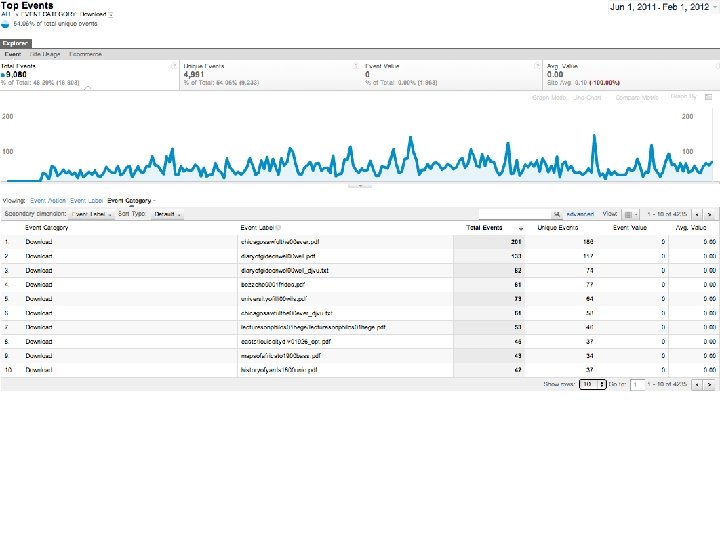Switch to the Ecommerce tab
This screenshot has width=720, height=540.
point(85,54)
